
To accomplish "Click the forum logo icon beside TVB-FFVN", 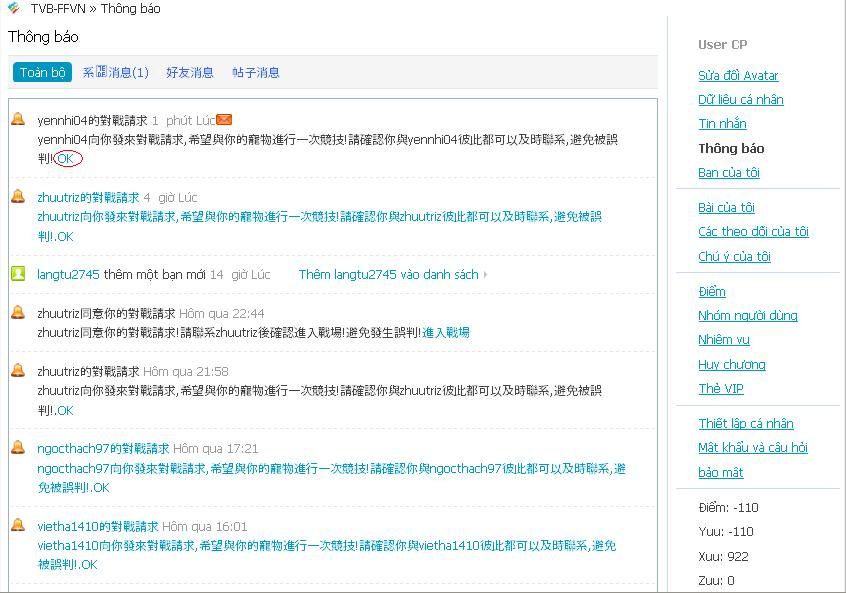I will click(14, 8).
